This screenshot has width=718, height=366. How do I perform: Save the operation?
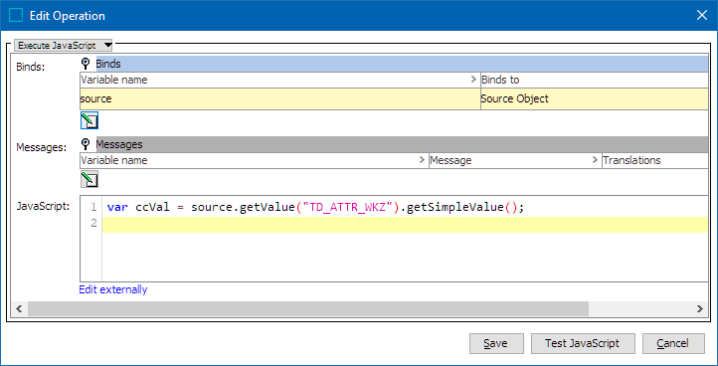[x=496, y=343]
